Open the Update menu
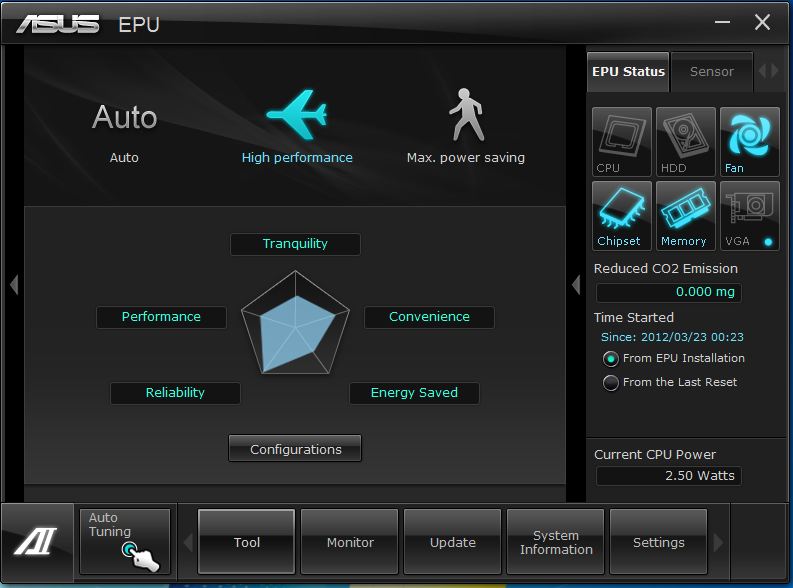This screenshot has height=588, width=793. point(453,541)
